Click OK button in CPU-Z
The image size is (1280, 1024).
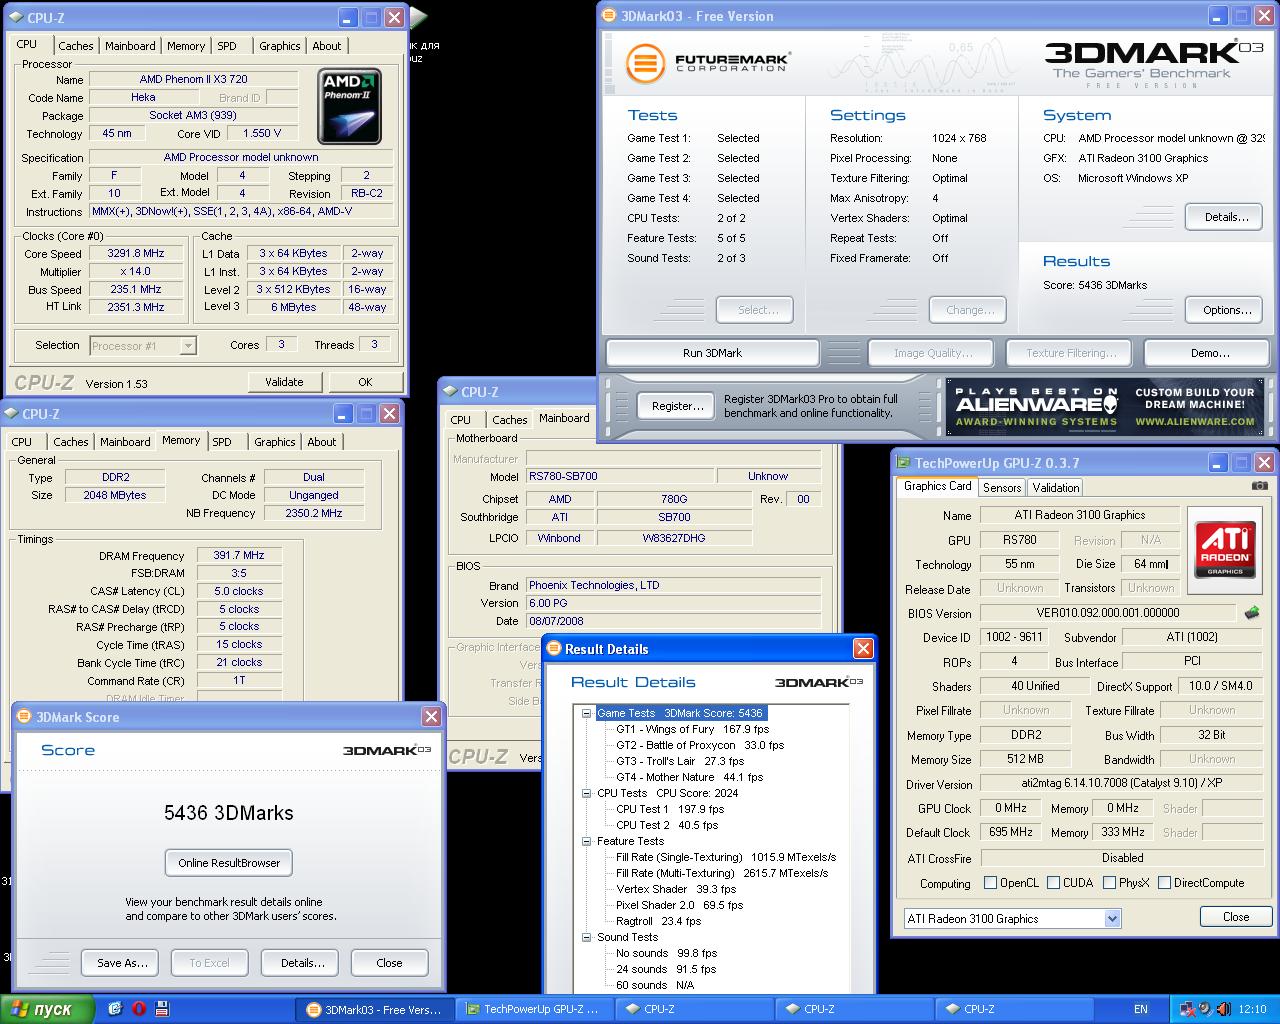tap(365, 382)
